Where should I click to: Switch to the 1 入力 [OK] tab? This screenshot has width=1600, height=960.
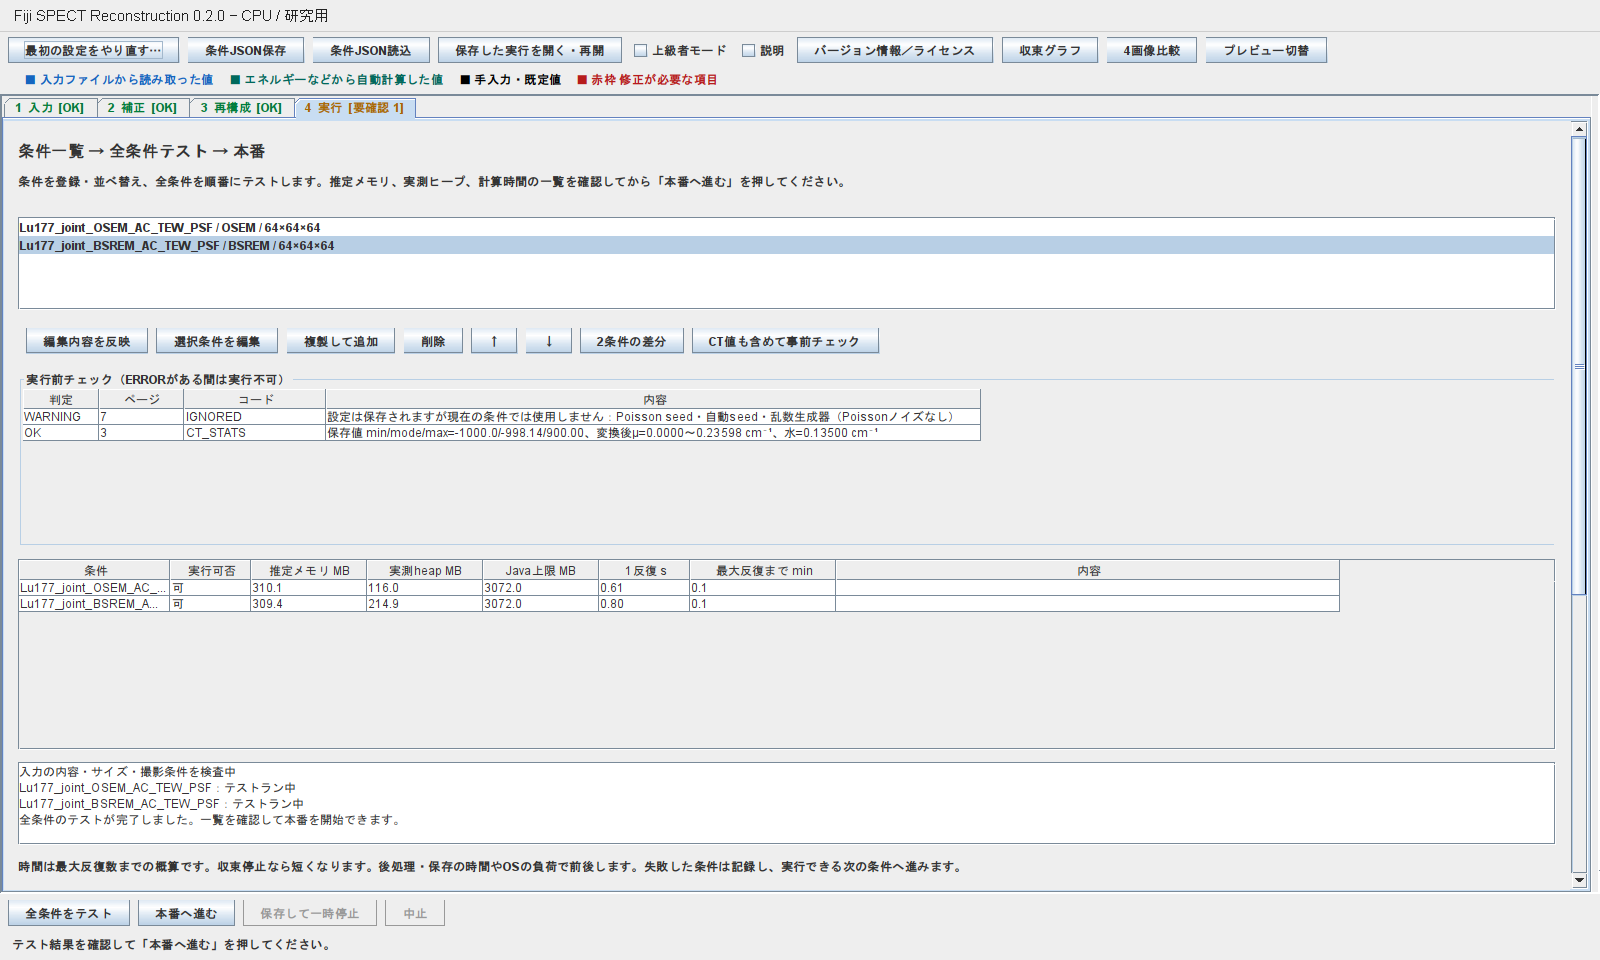point(50,108)
